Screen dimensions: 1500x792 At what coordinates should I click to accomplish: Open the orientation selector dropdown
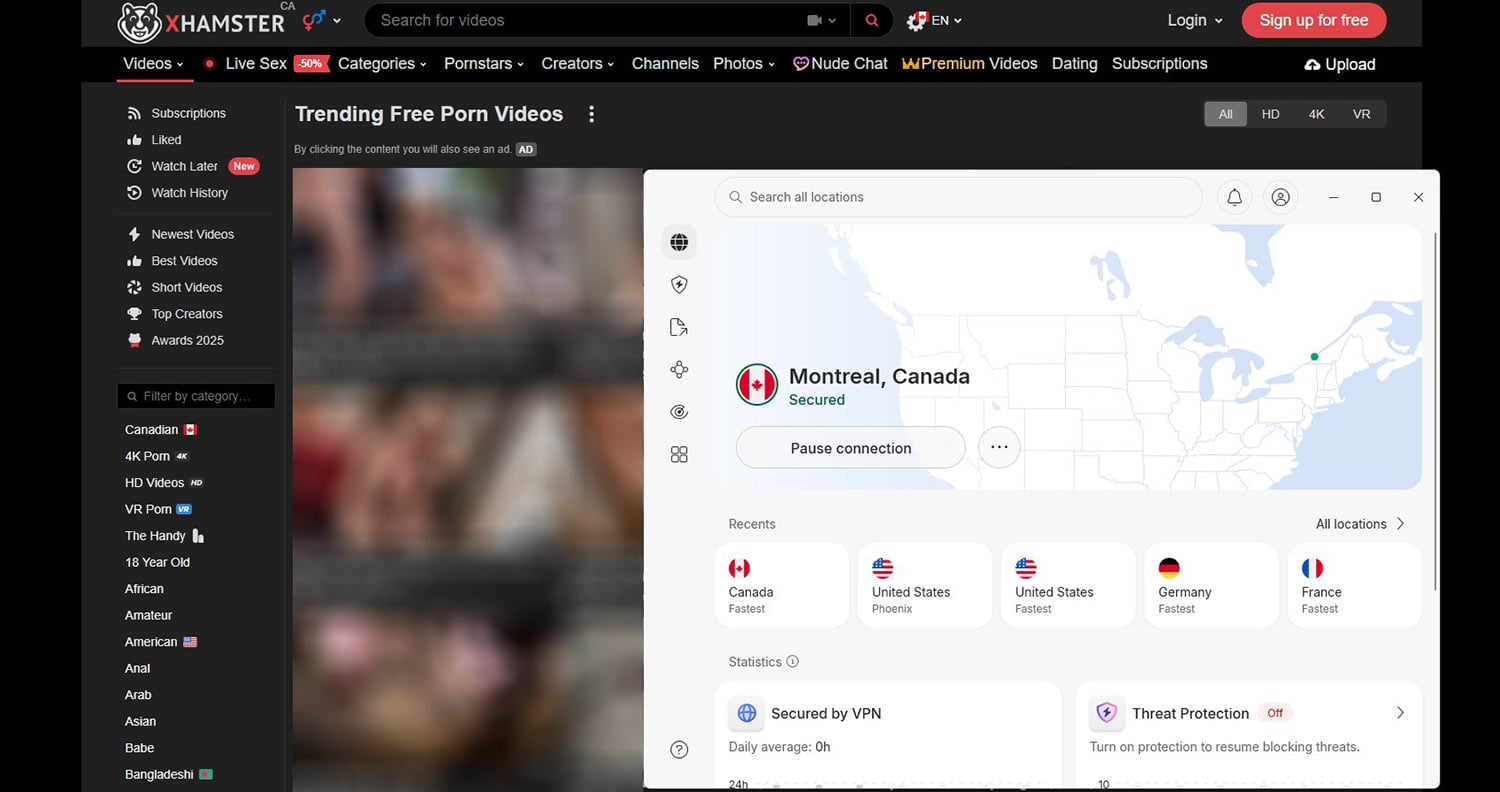[321, 20]
